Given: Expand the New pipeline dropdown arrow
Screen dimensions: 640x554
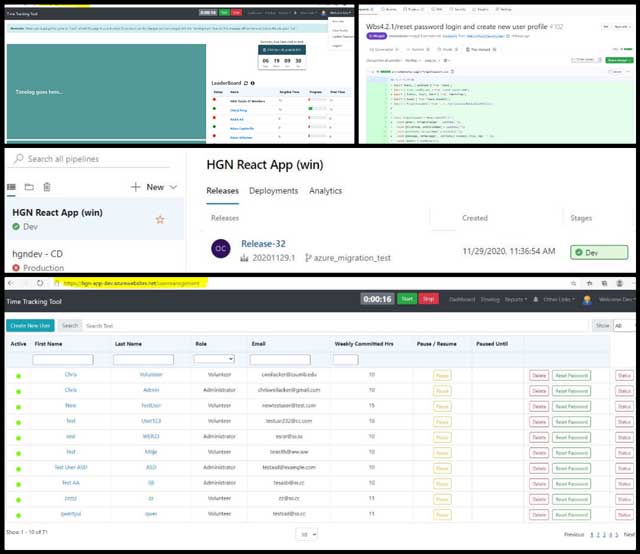Looking at the screenshot, I should pos(173,187).
